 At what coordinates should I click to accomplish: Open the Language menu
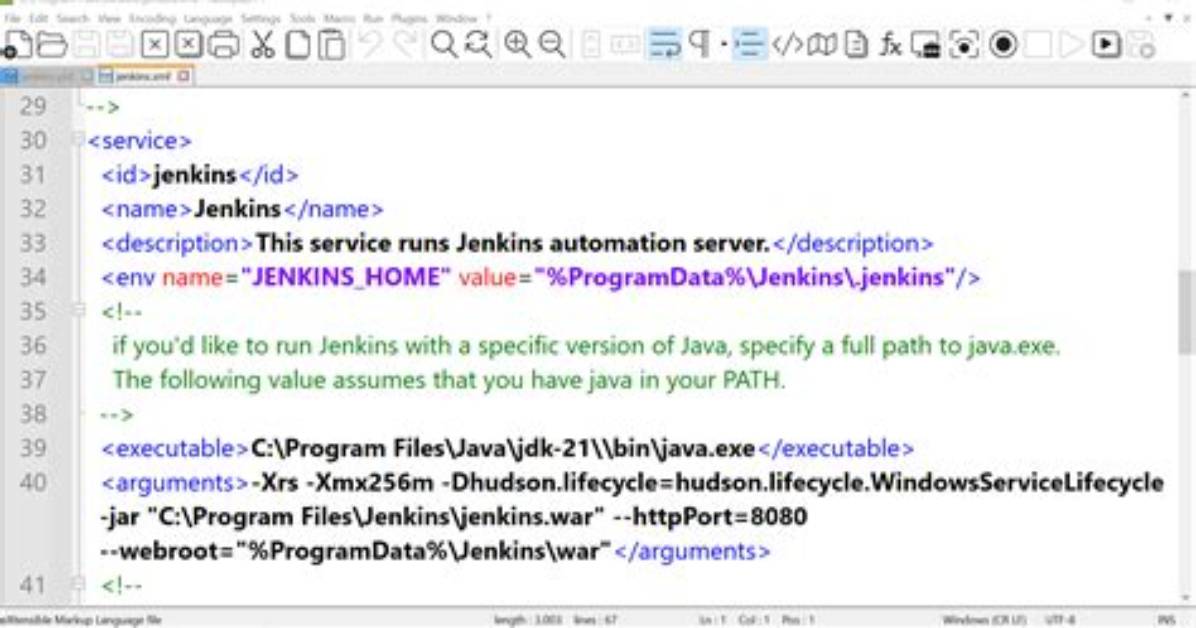pyautogui.click(x=207, y=18)
